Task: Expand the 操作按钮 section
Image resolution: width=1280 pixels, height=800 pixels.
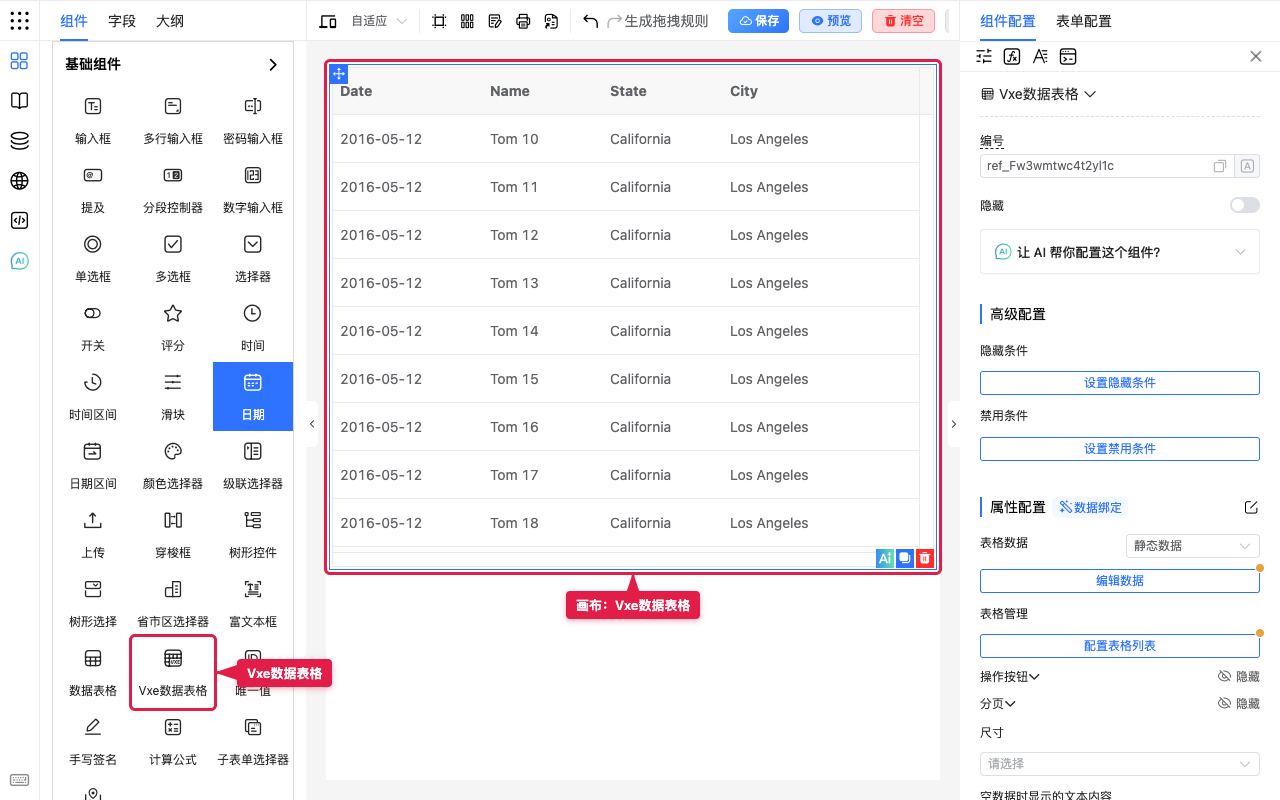Action: 1010,676
